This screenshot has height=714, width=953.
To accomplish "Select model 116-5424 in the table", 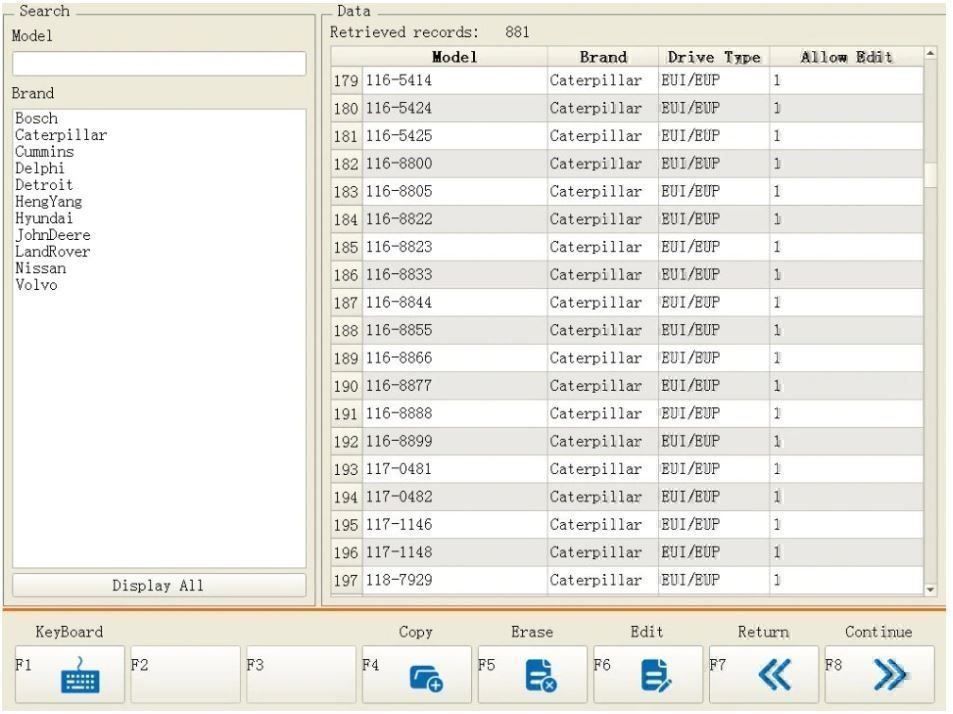I will click(x=455, y=108).
